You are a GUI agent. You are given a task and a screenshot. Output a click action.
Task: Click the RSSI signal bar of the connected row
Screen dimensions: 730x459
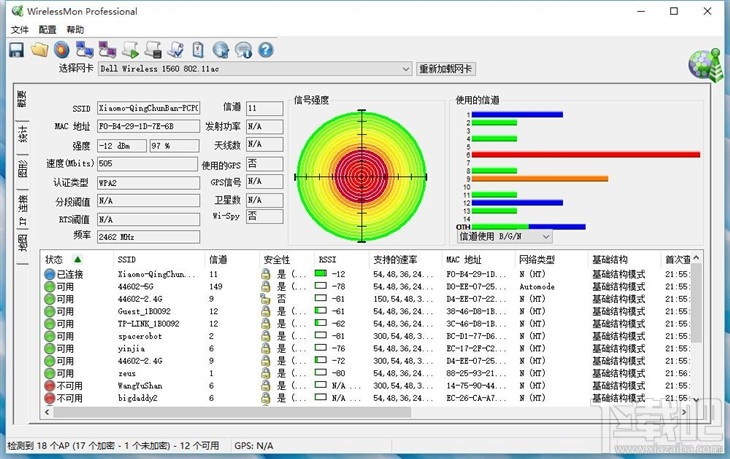[x=321, y=274]
